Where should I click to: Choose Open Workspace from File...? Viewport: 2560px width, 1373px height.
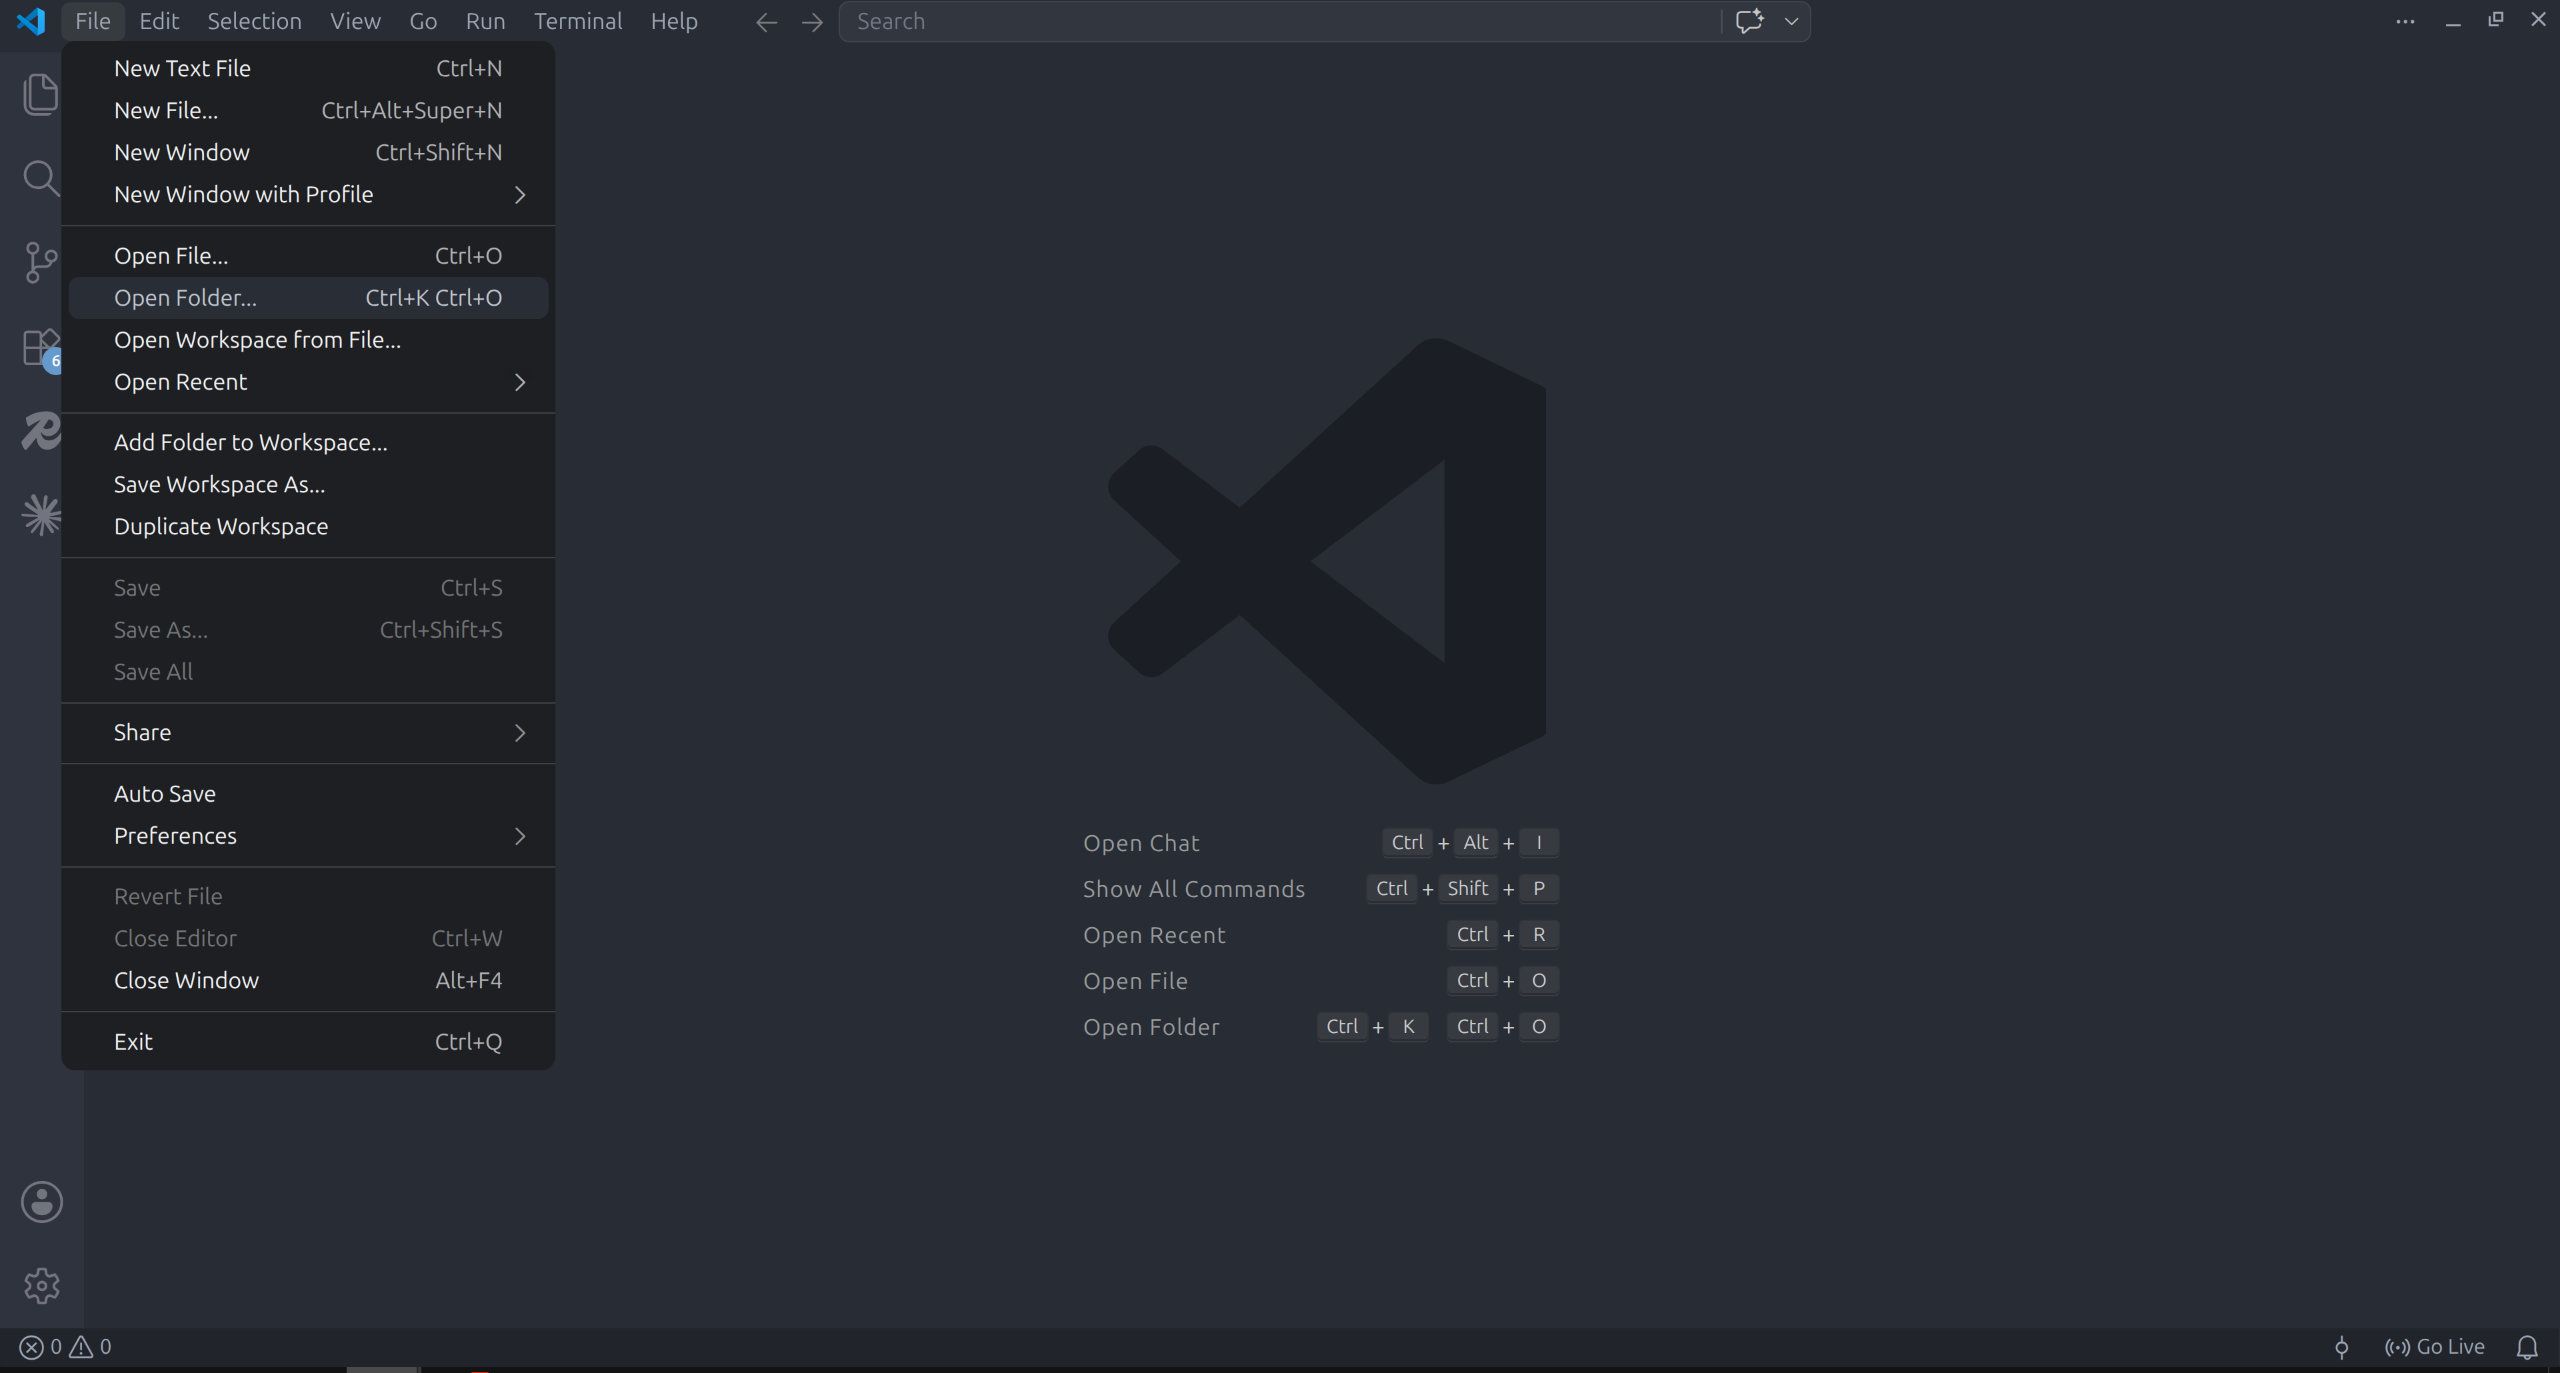click(308, 340)
